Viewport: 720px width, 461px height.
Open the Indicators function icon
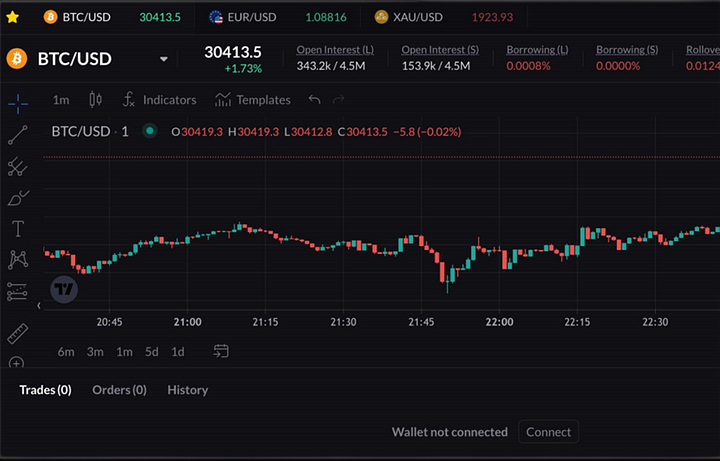point(129,100)
